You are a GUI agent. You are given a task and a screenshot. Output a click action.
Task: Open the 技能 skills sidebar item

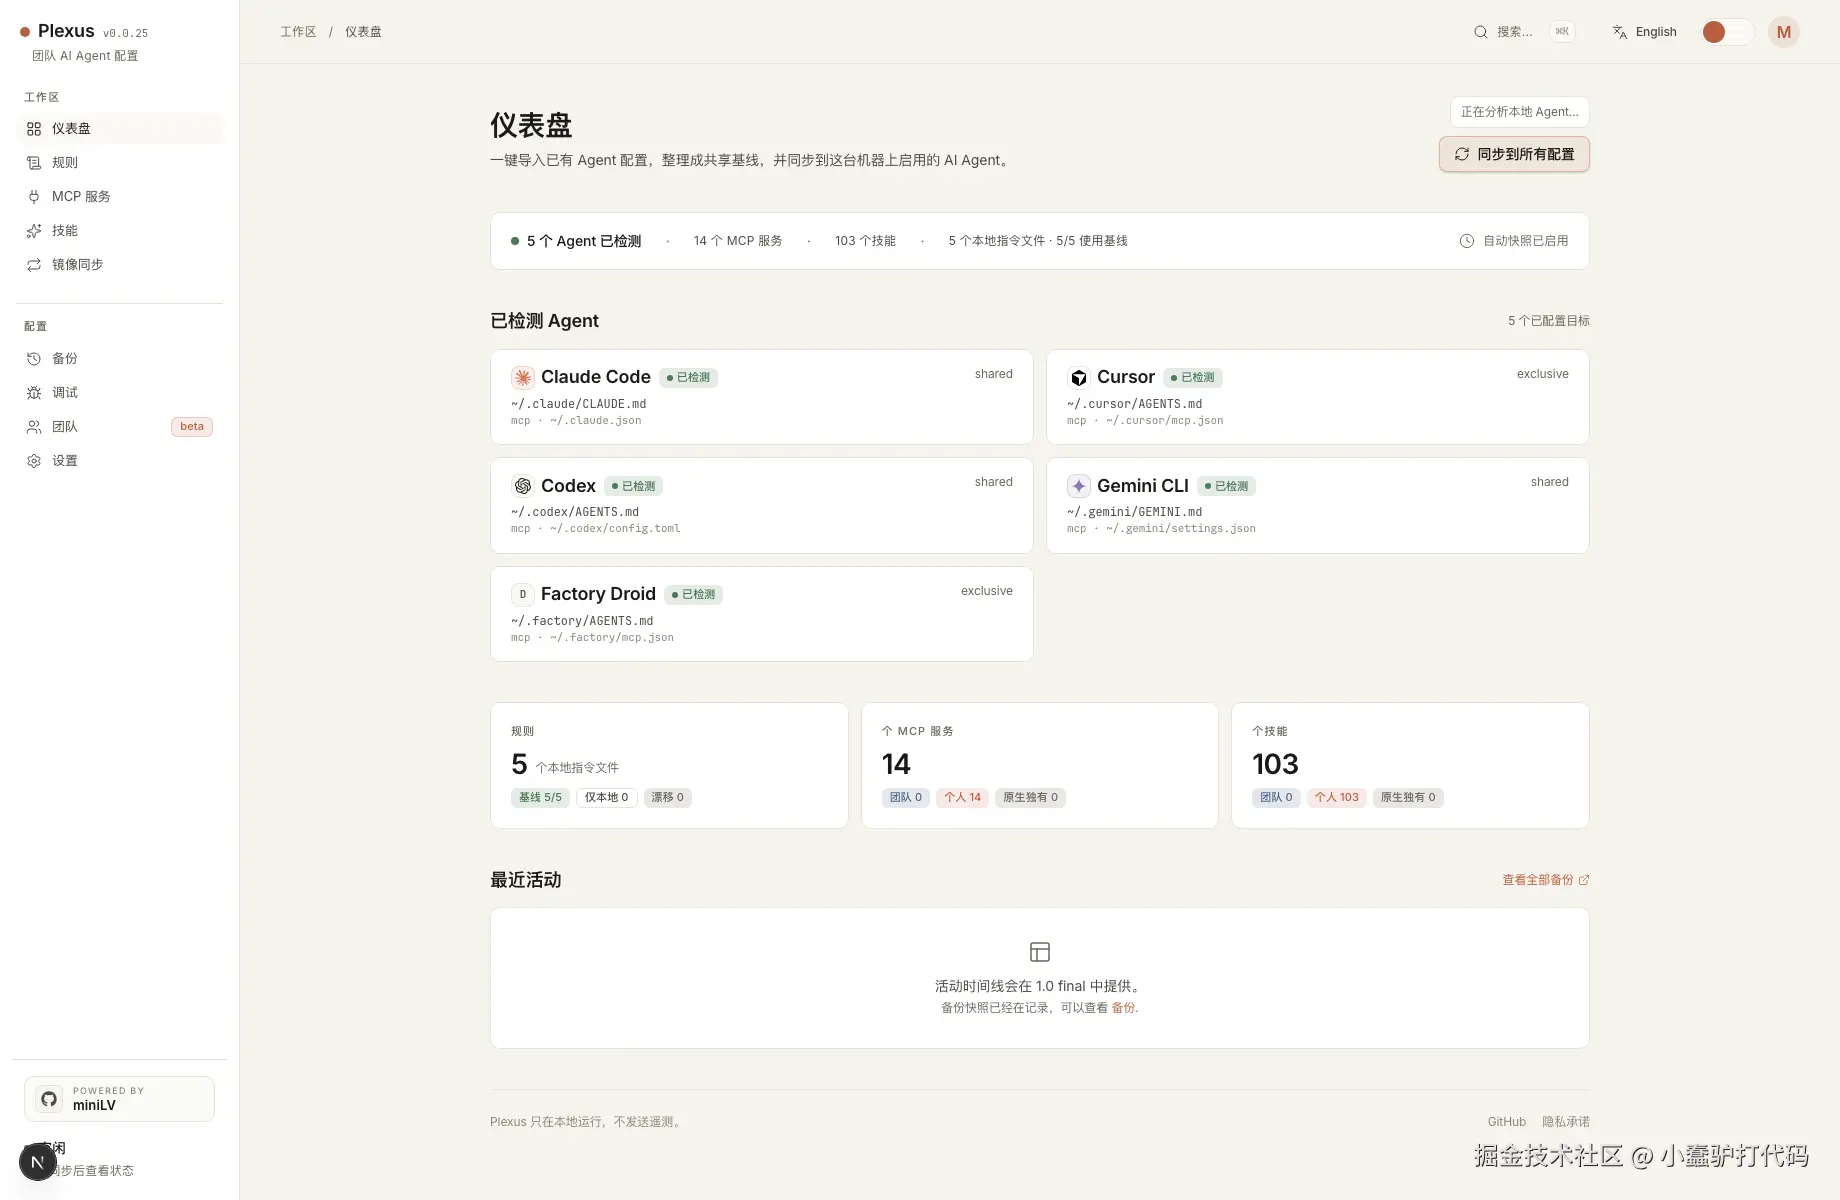[x=119, y=231]
